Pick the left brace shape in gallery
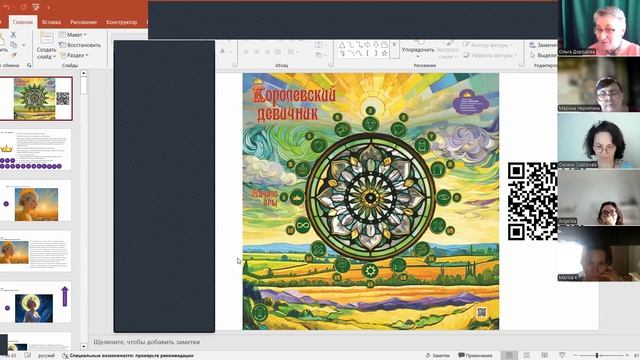Screen dimensions: 640x360 pos(368,53)
